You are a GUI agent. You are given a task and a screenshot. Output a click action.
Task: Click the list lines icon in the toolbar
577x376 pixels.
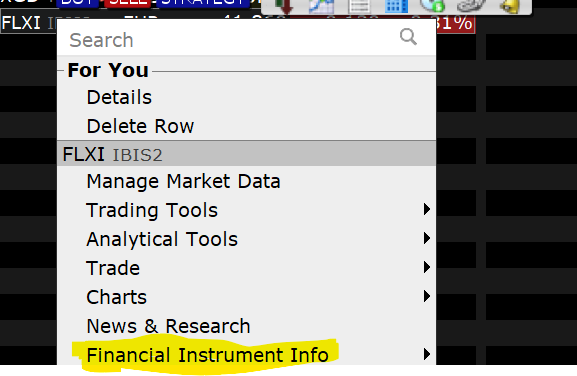[x=359, y=6]
